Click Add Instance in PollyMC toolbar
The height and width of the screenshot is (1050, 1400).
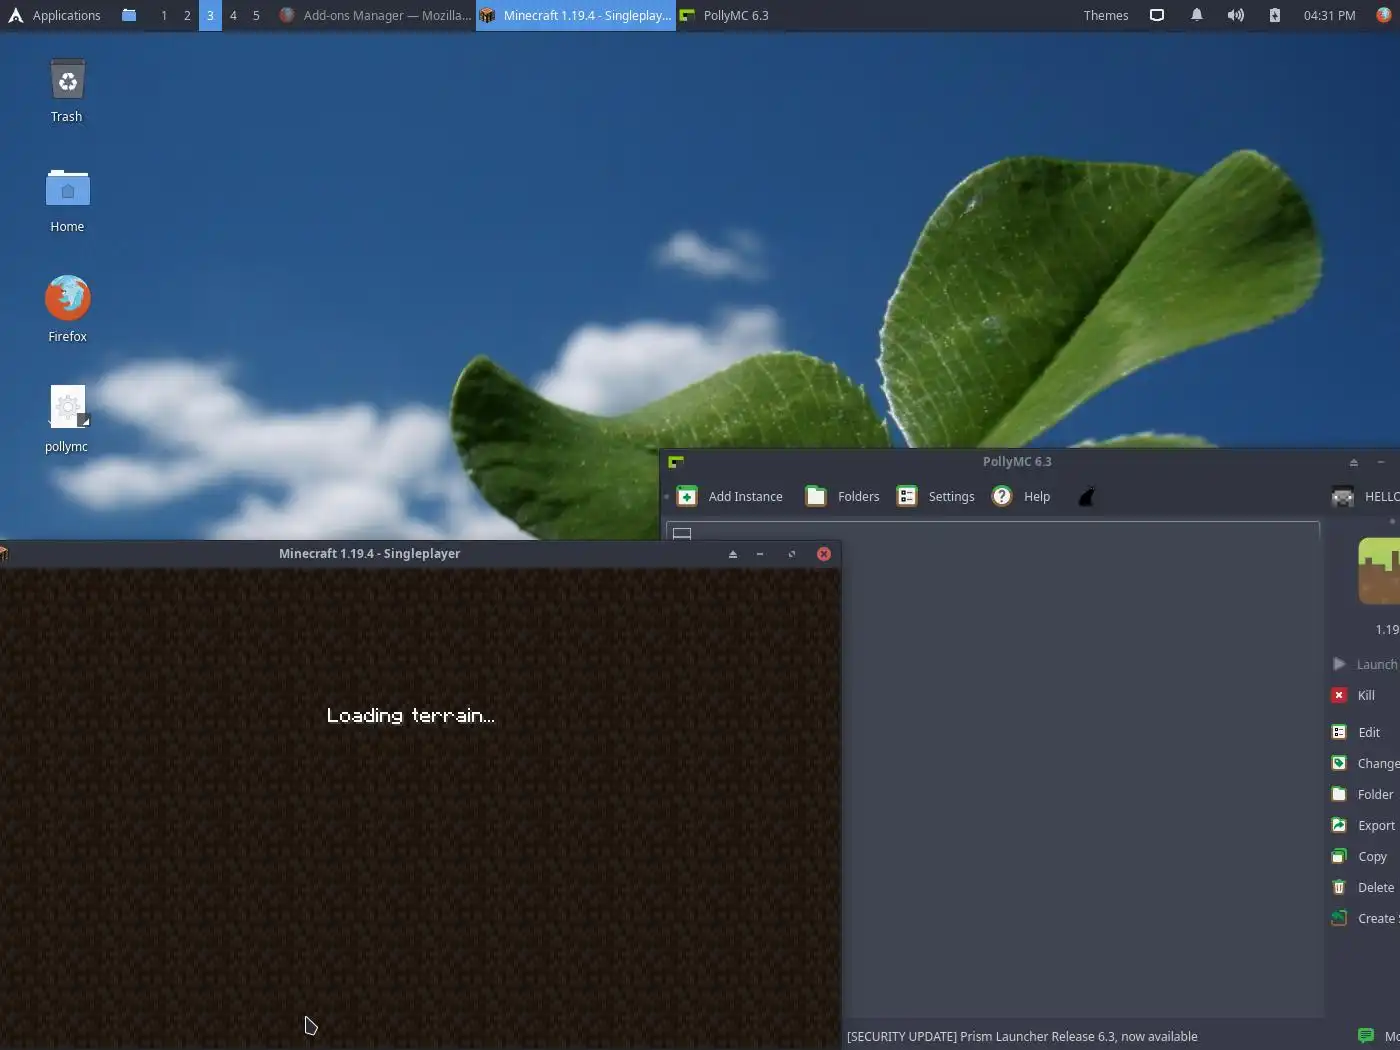pos(730,496)
